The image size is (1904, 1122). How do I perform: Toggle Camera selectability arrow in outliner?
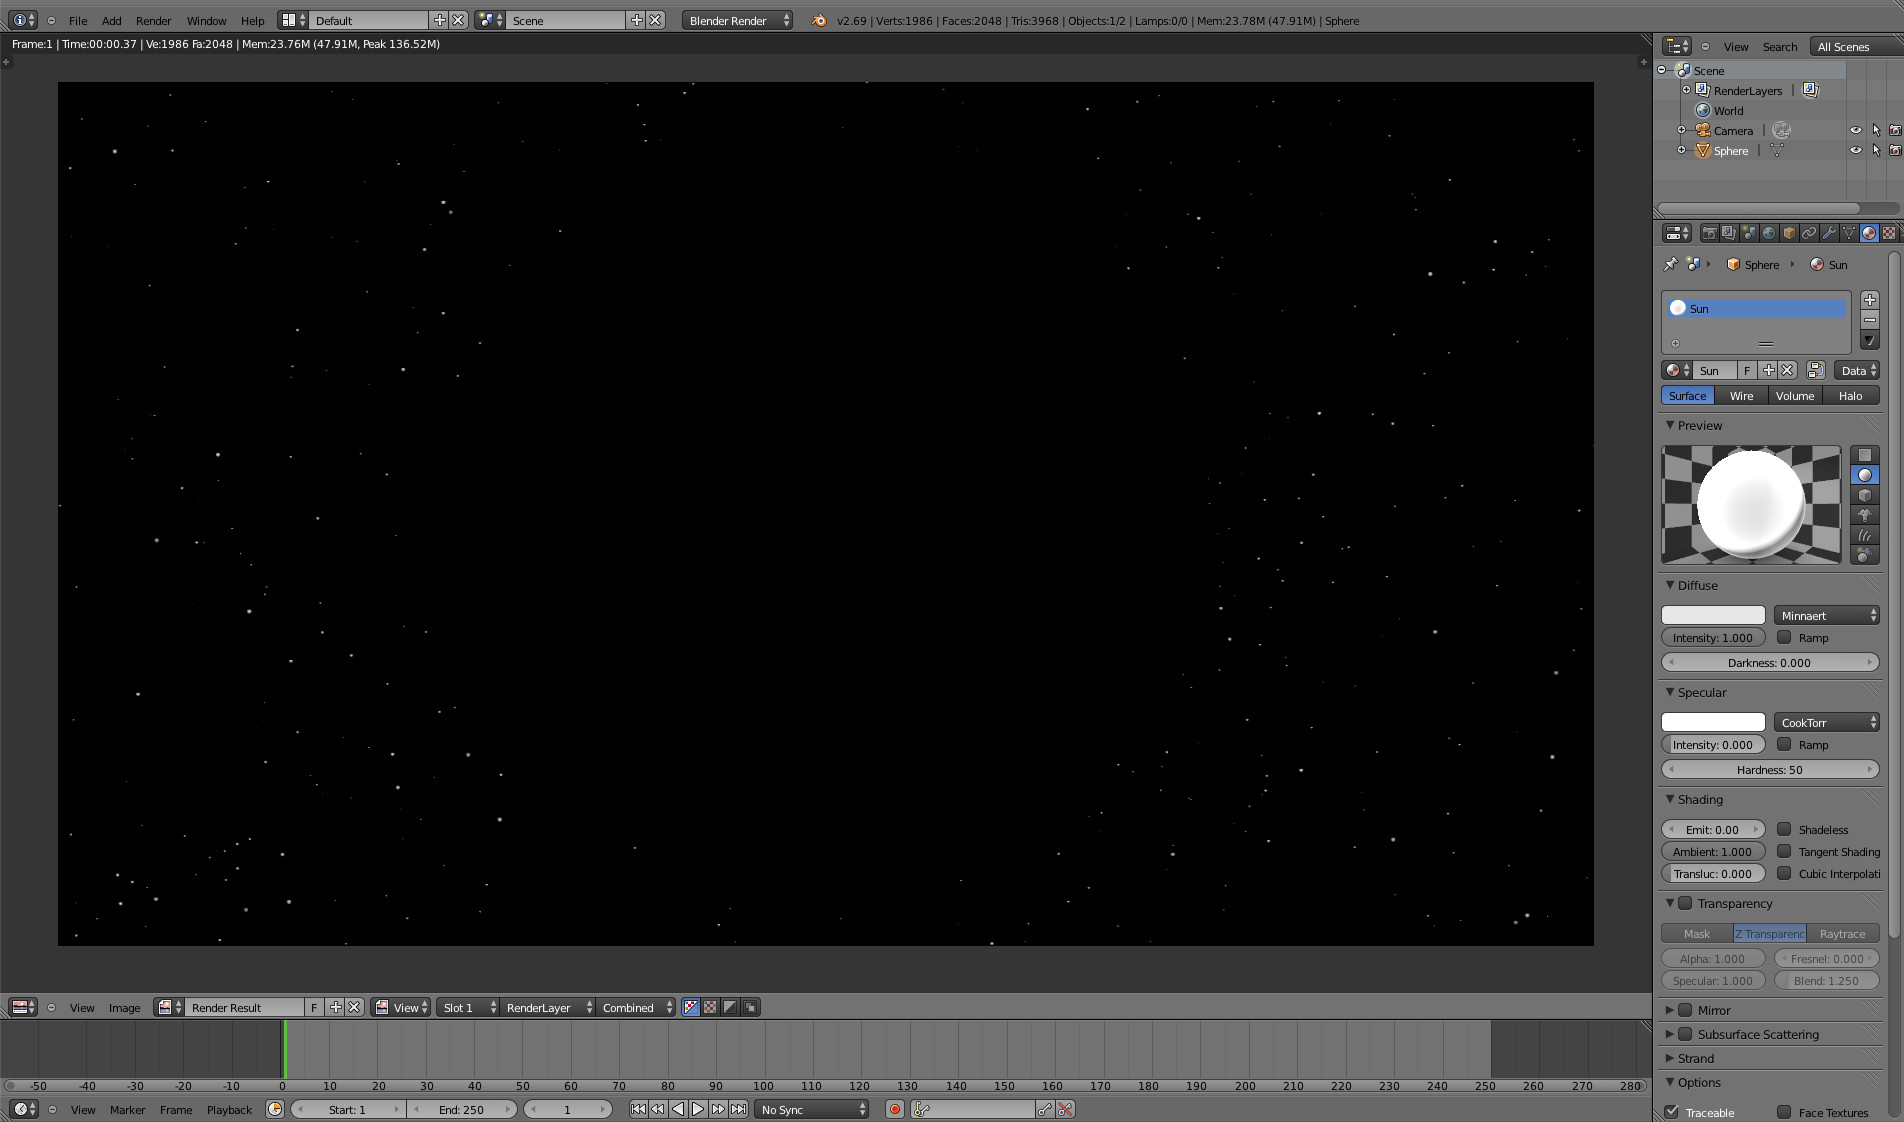coord(1876,130)
